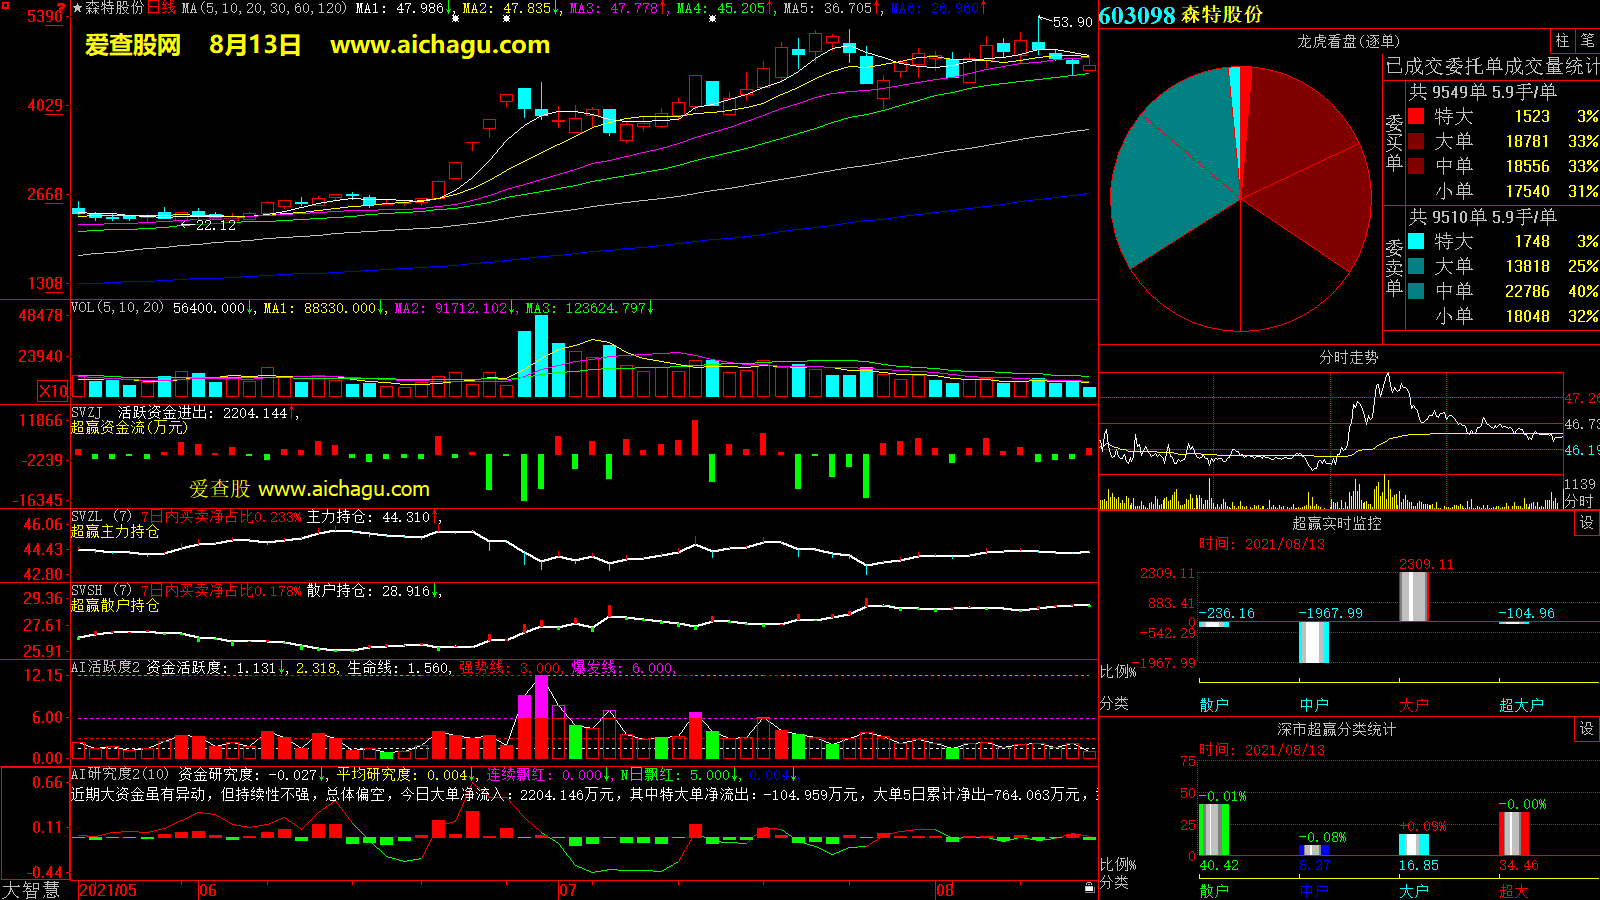Screen dimensions: 1600x900
Task: Click the red question mark icon above price axis
Action: (62, 9)
